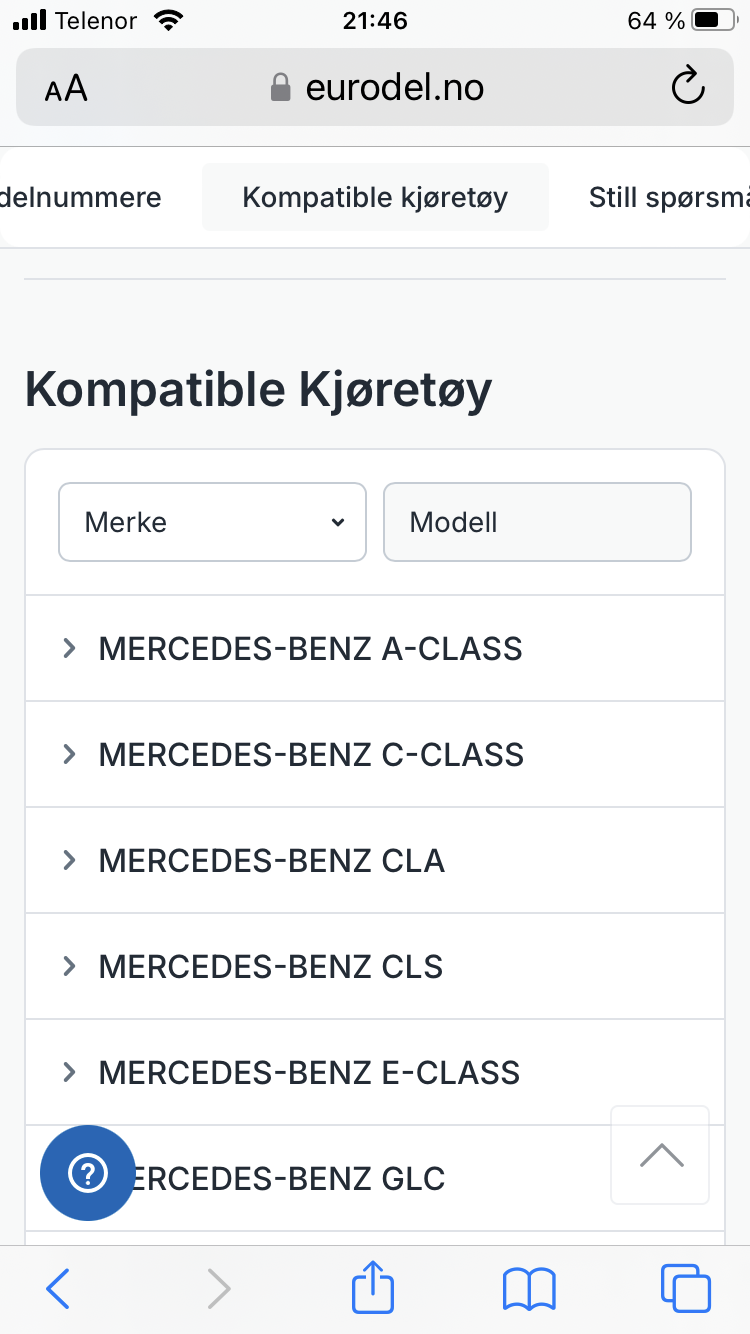The height and width of the screenshot is (1334, 750).
Task: Expand the MERCEDES-BENZ GLC row
Action: point(300,1179)
